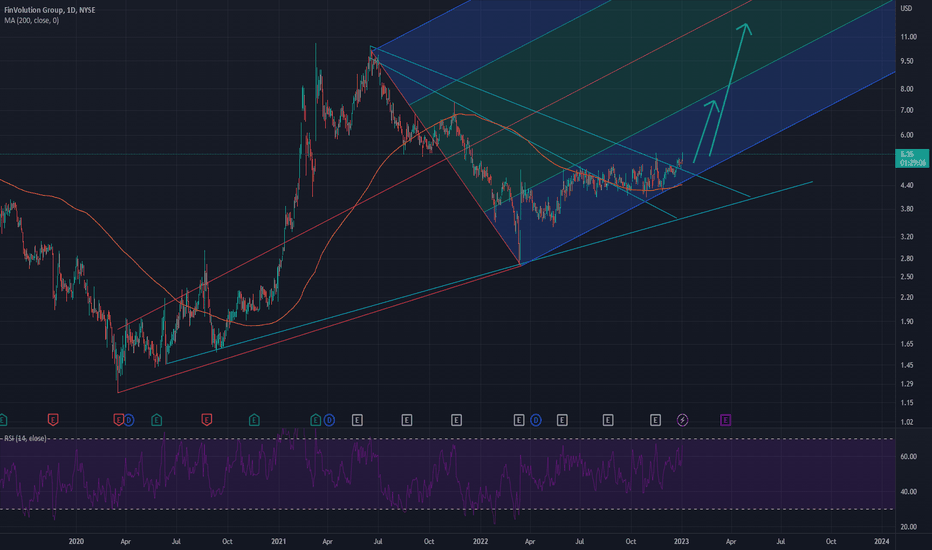932x550 pixels.
Task: Click the red earnings marker near November 2019
Action: pyautogui.click(x=53, y=420)
